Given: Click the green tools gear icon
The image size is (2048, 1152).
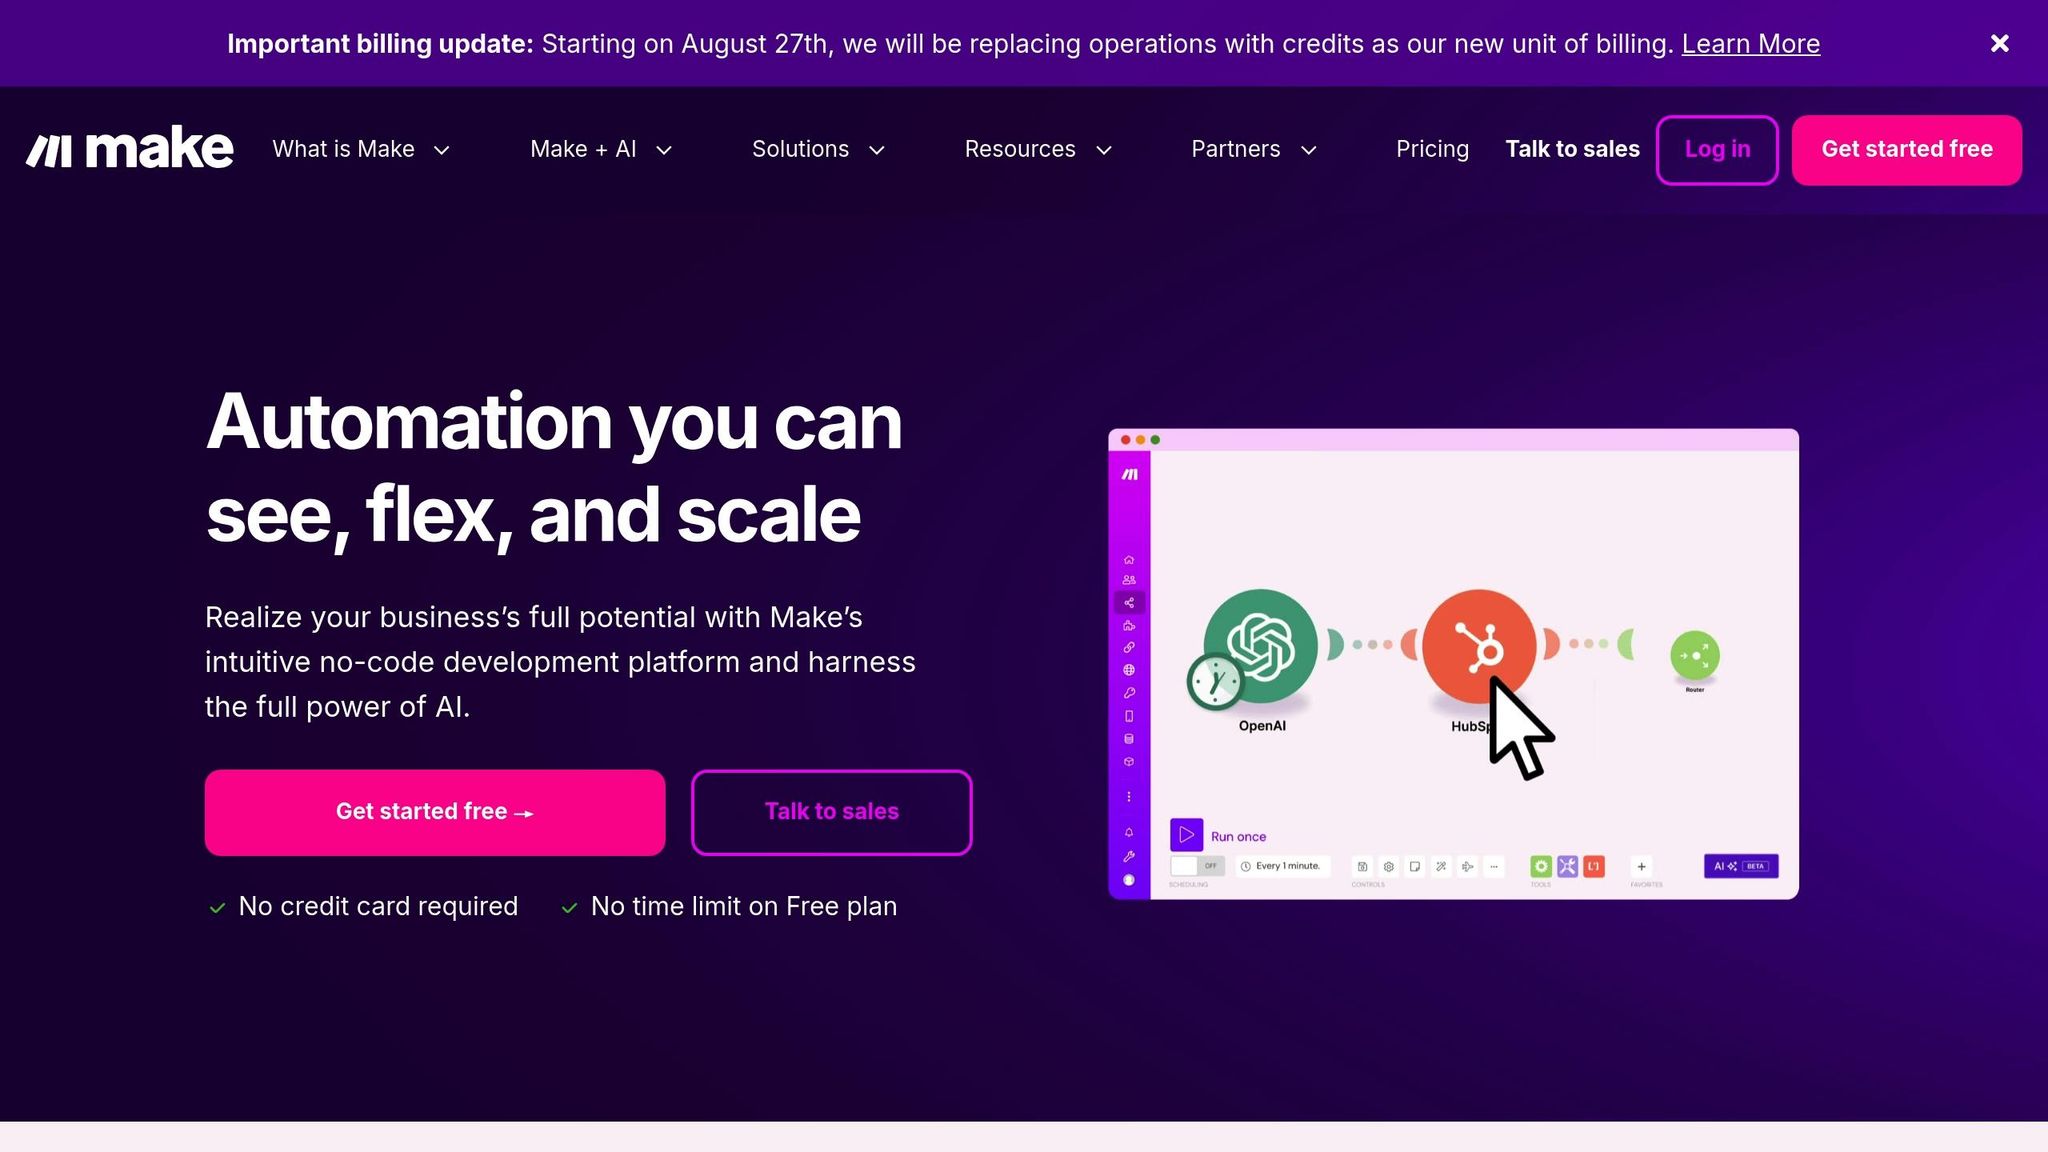Looking at the screenshot, I should [x=1541, y=867].
